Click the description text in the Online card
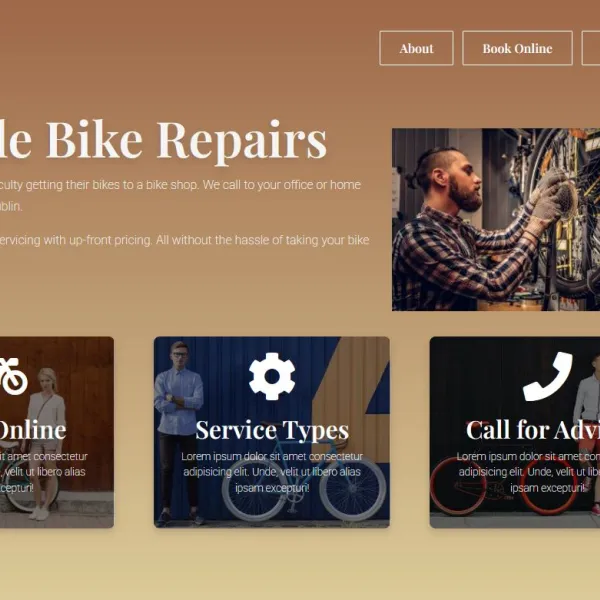Screen dimensions: 600x600 [x=43, y=472]
